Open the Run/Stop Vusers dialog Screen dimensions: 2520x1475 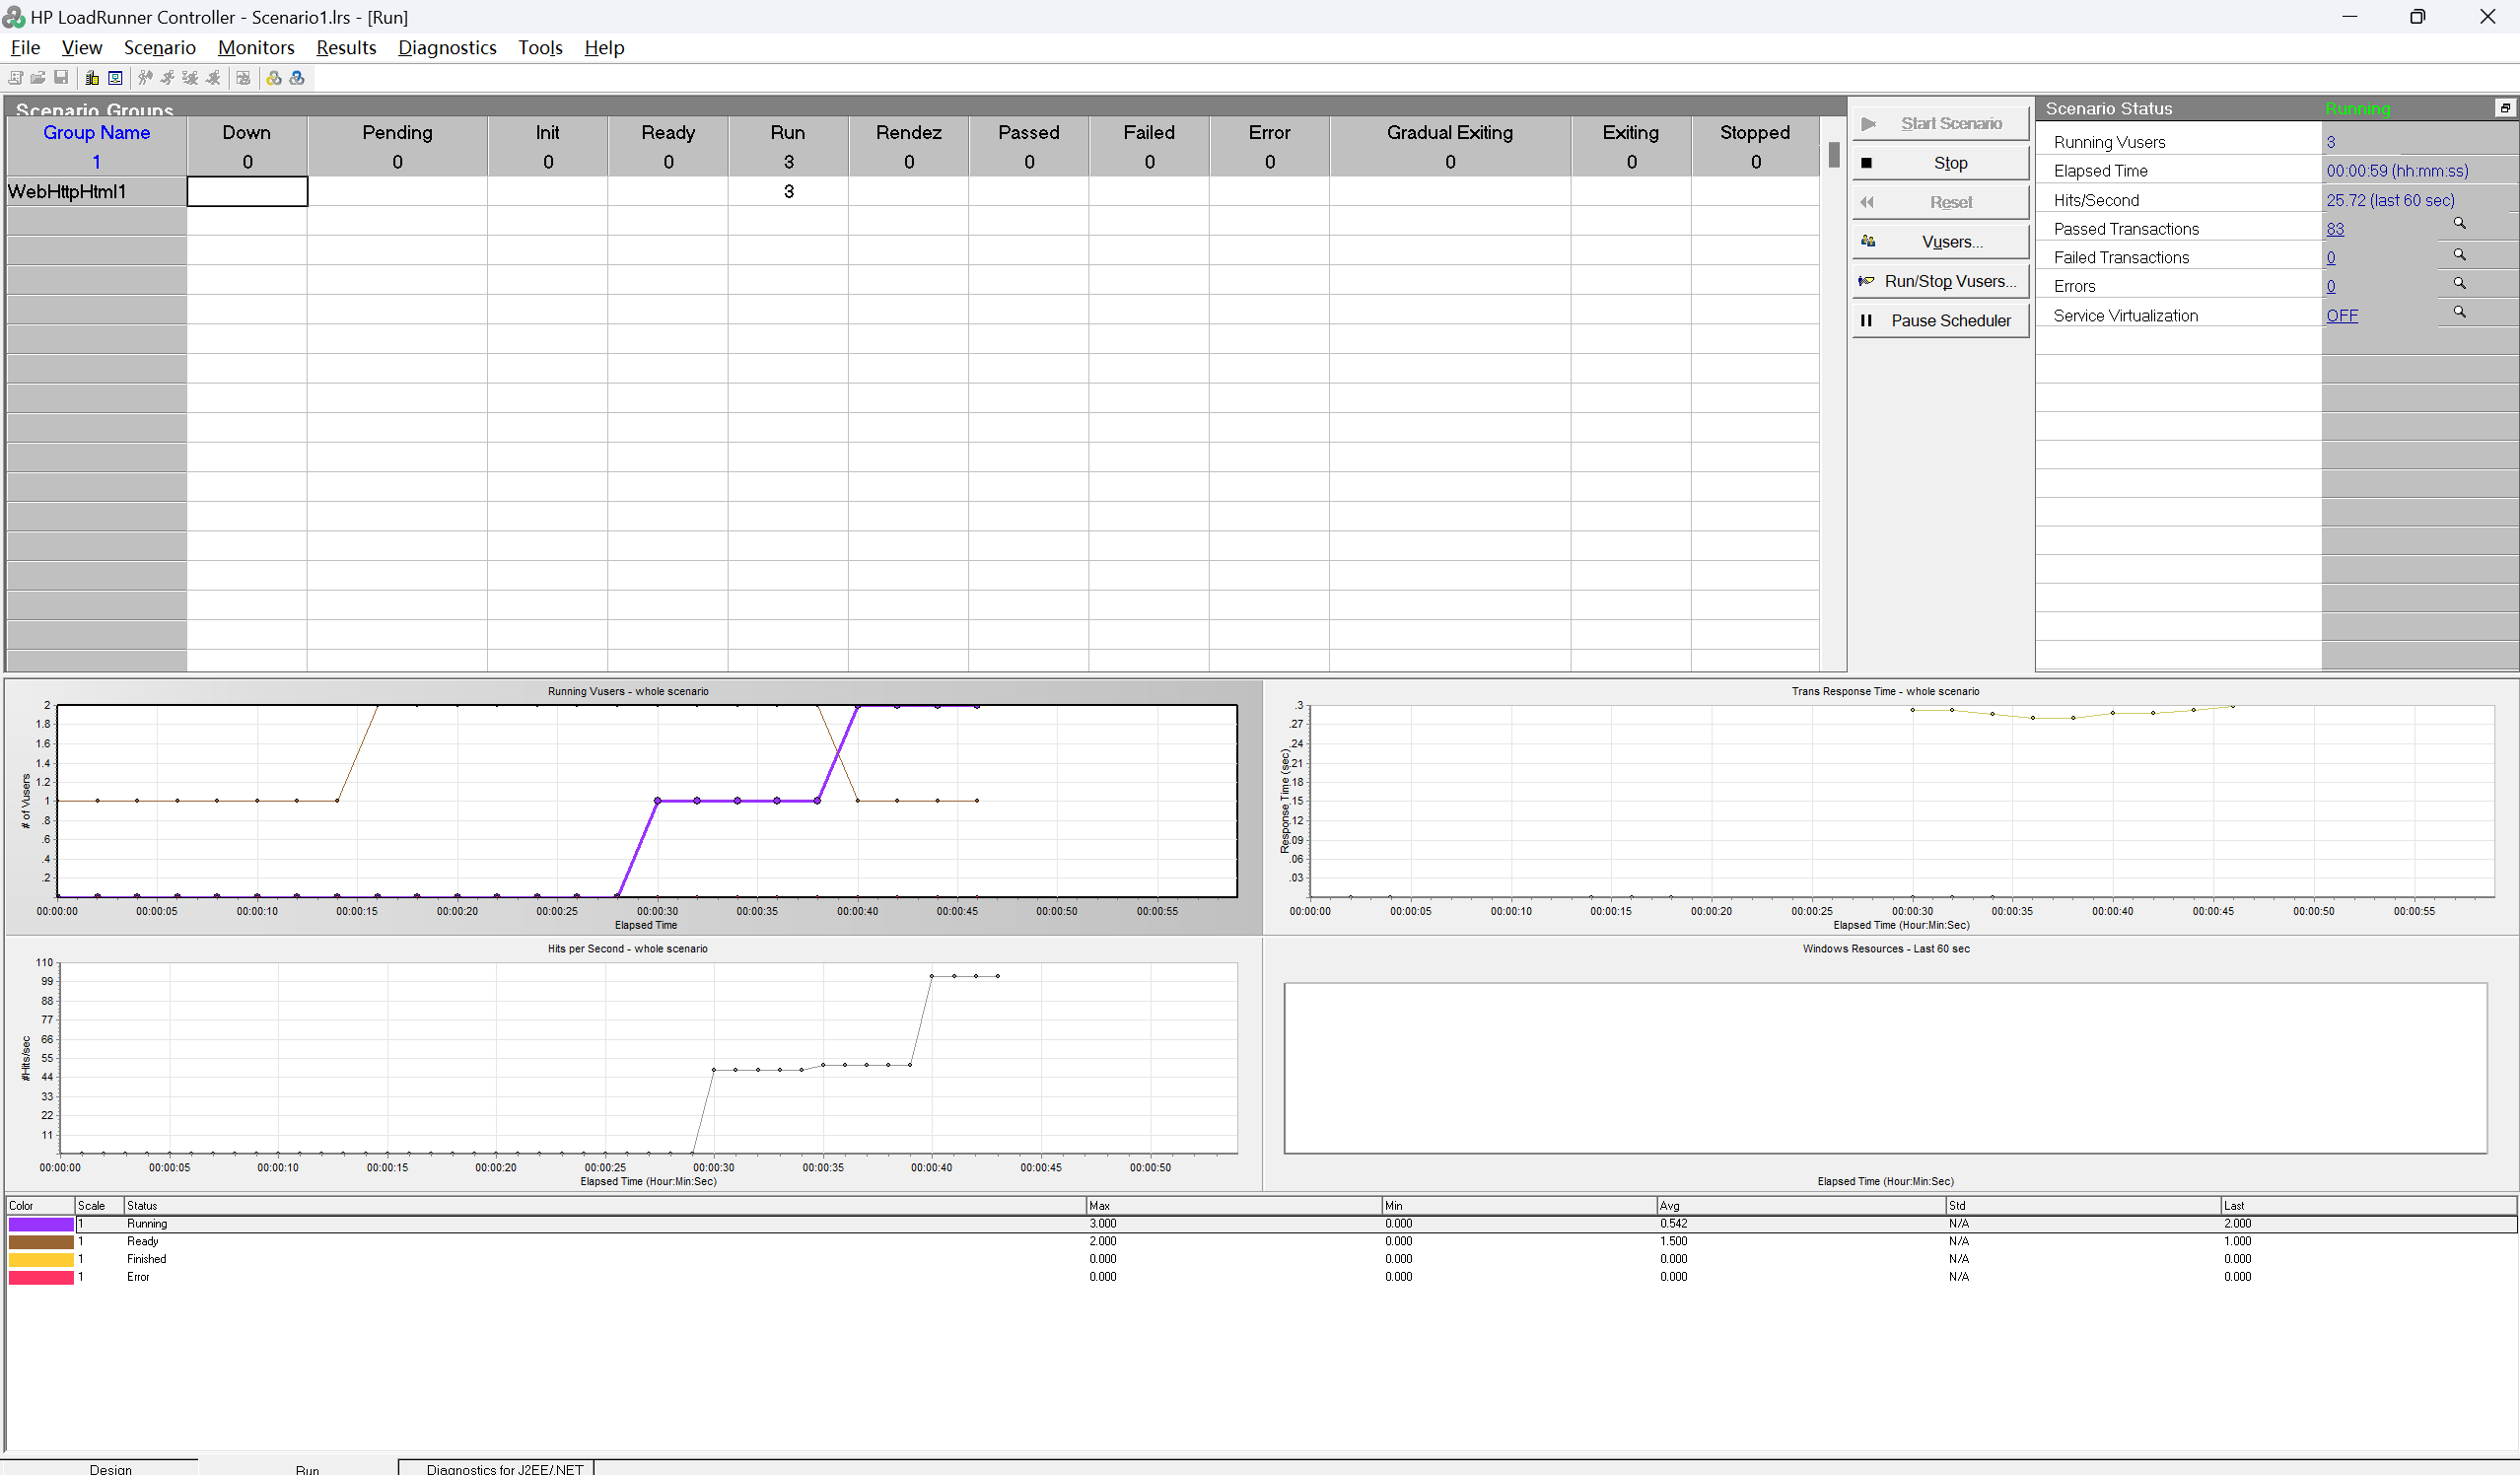[1940, 281]
